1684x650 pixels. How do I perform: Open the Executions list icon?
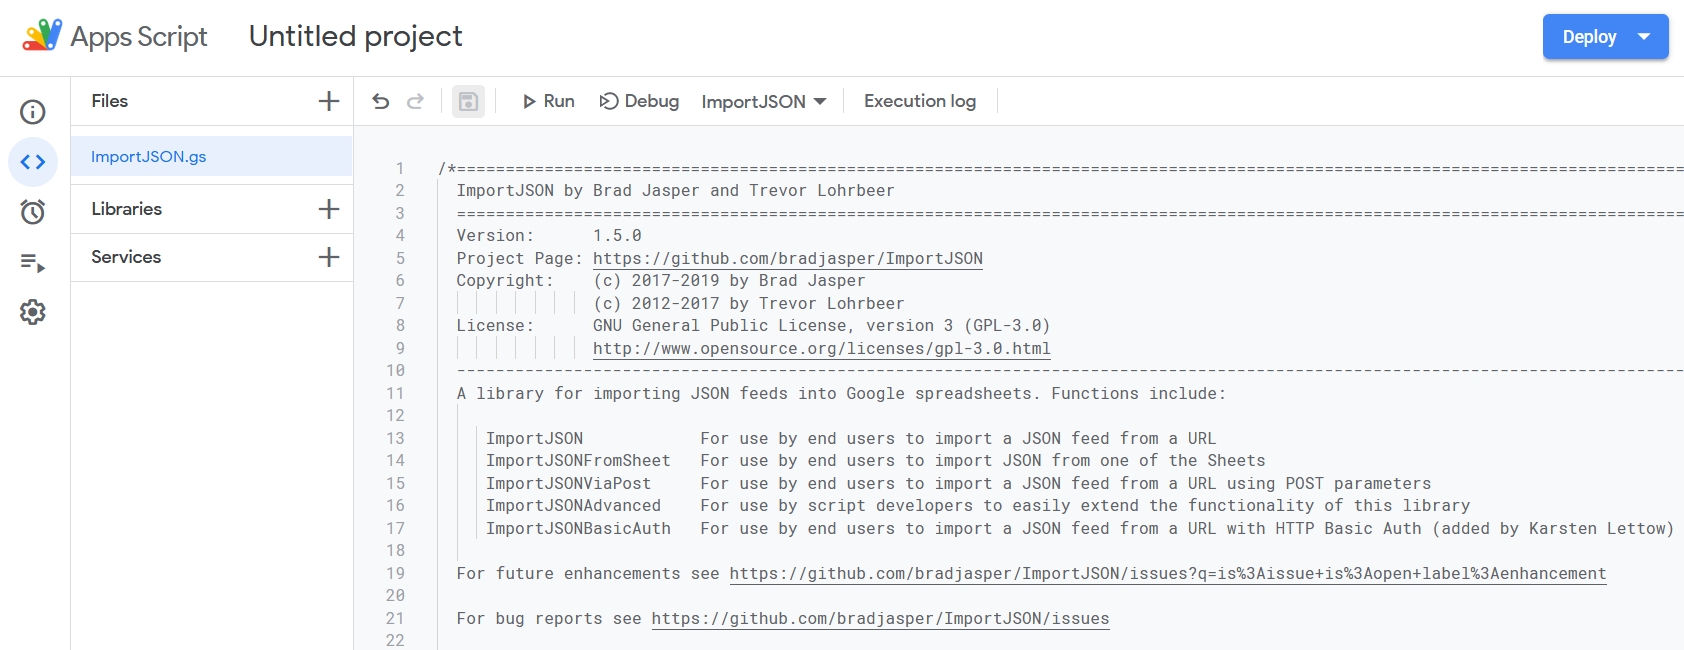(x=33, y=263)
